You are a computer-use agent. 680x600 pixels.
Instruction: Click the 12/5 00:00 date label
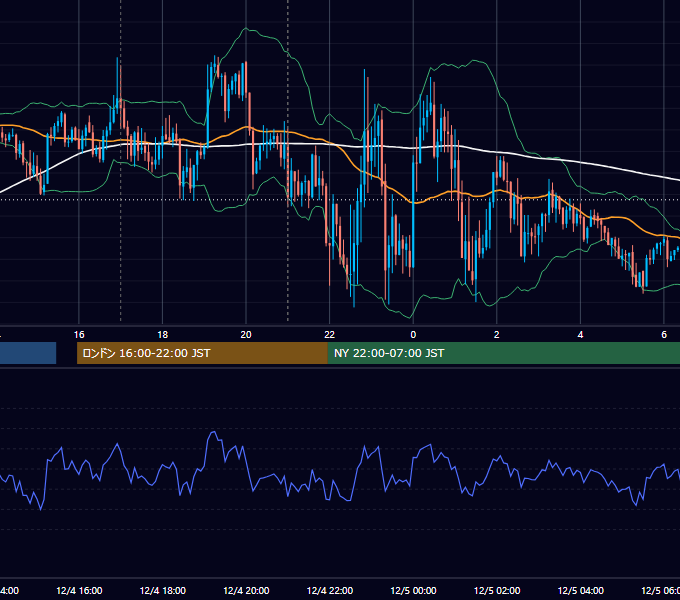pyautogui.click(x=413, y=591)
